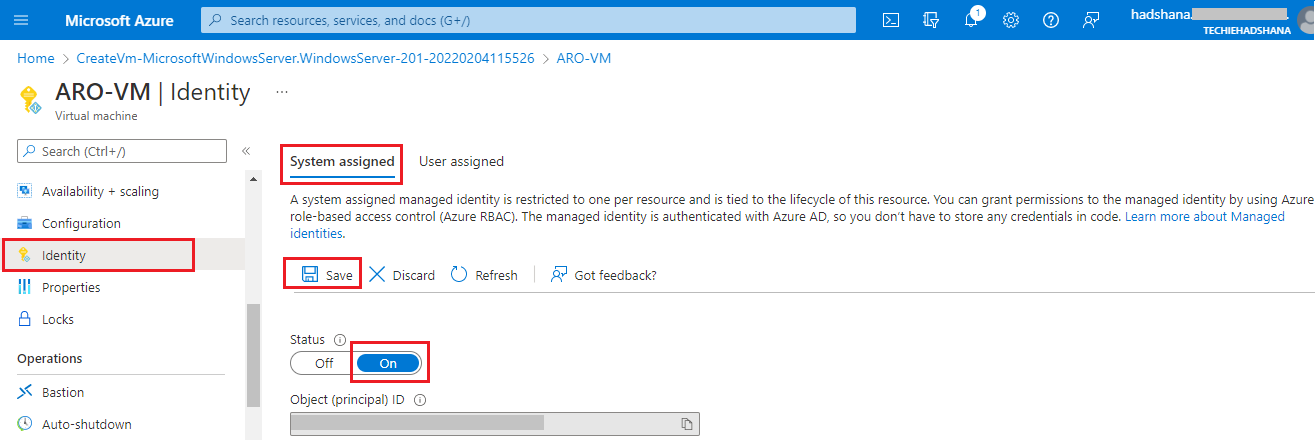Click the Locks padlock icon
The width and height of the screenshot is (1315, 440).
[x=25, y=319]
